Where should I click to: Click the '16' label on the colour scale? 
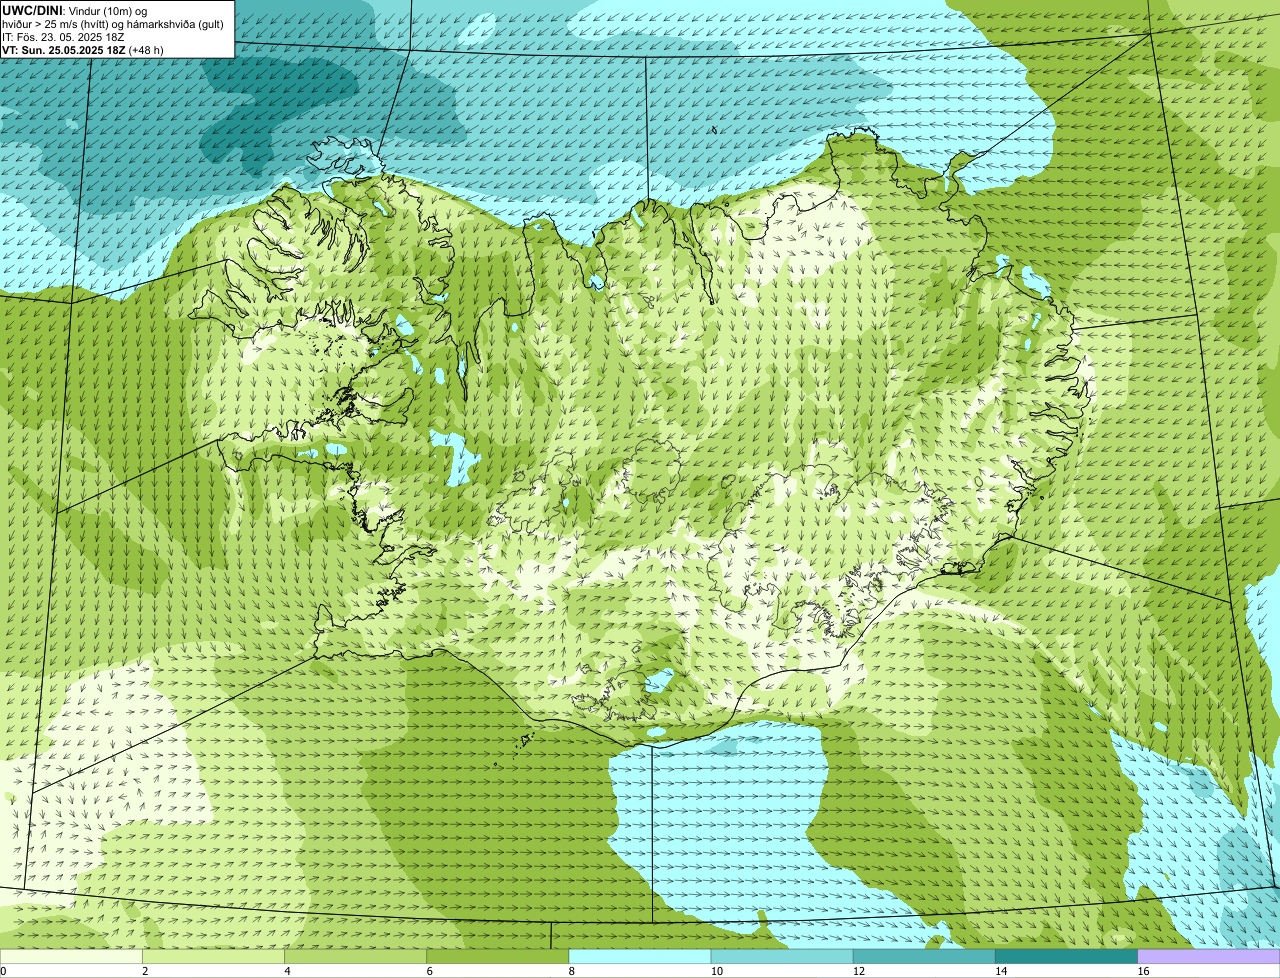tap(1143, 971)
